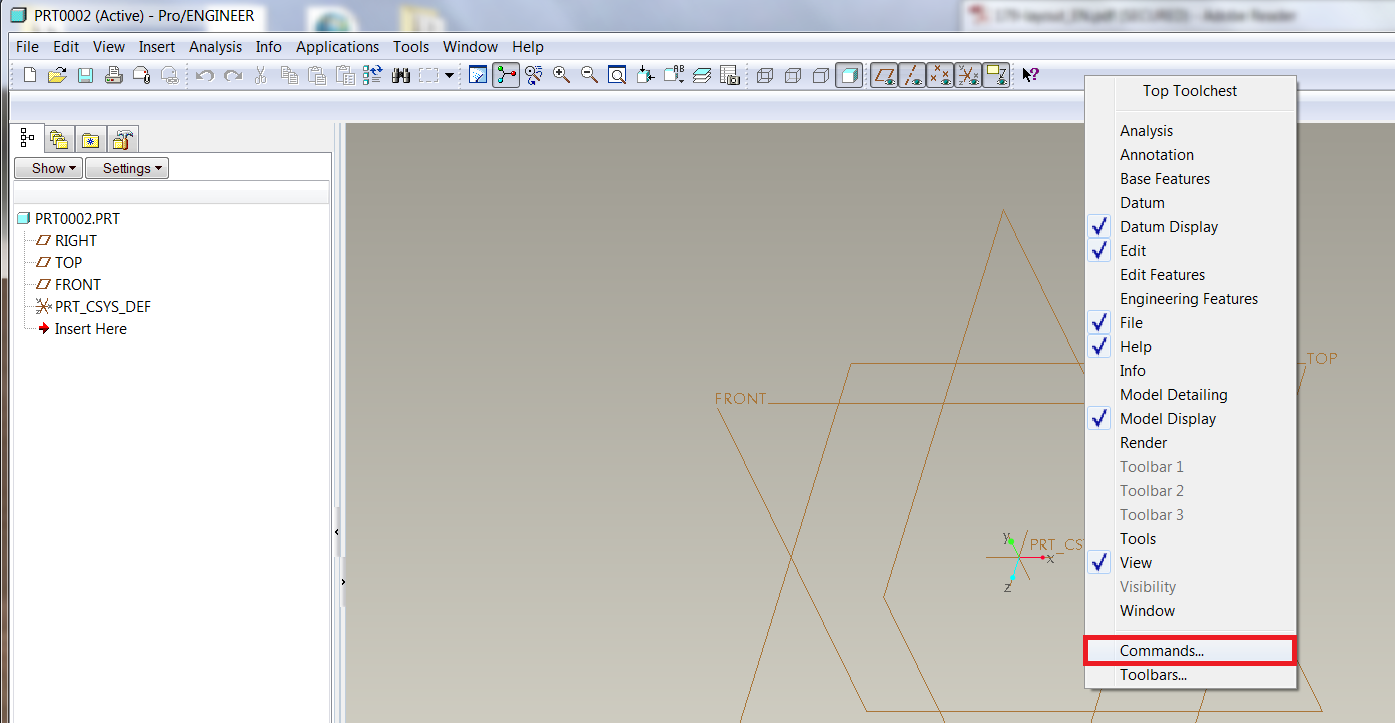
Task: Toggle annotation element display
Action: click(996, 75)
